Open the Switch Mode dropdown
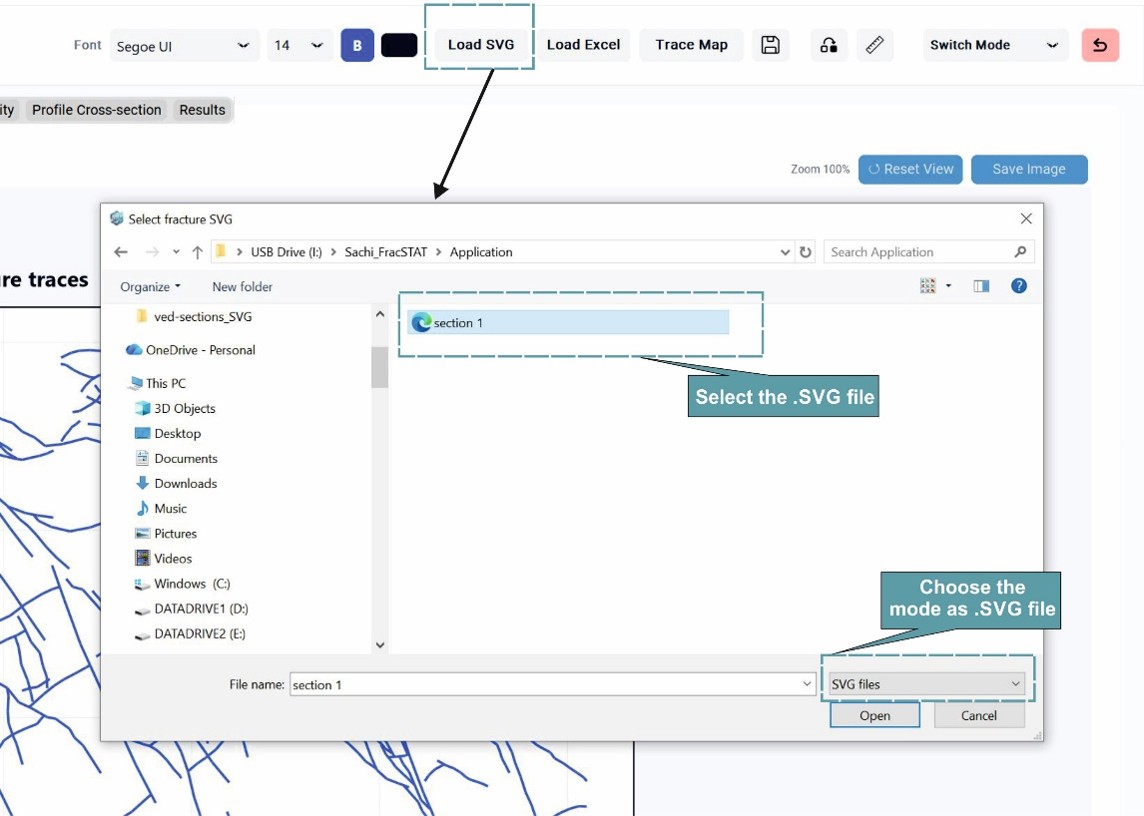The image size is (1144, 816). tap(995, 45)
